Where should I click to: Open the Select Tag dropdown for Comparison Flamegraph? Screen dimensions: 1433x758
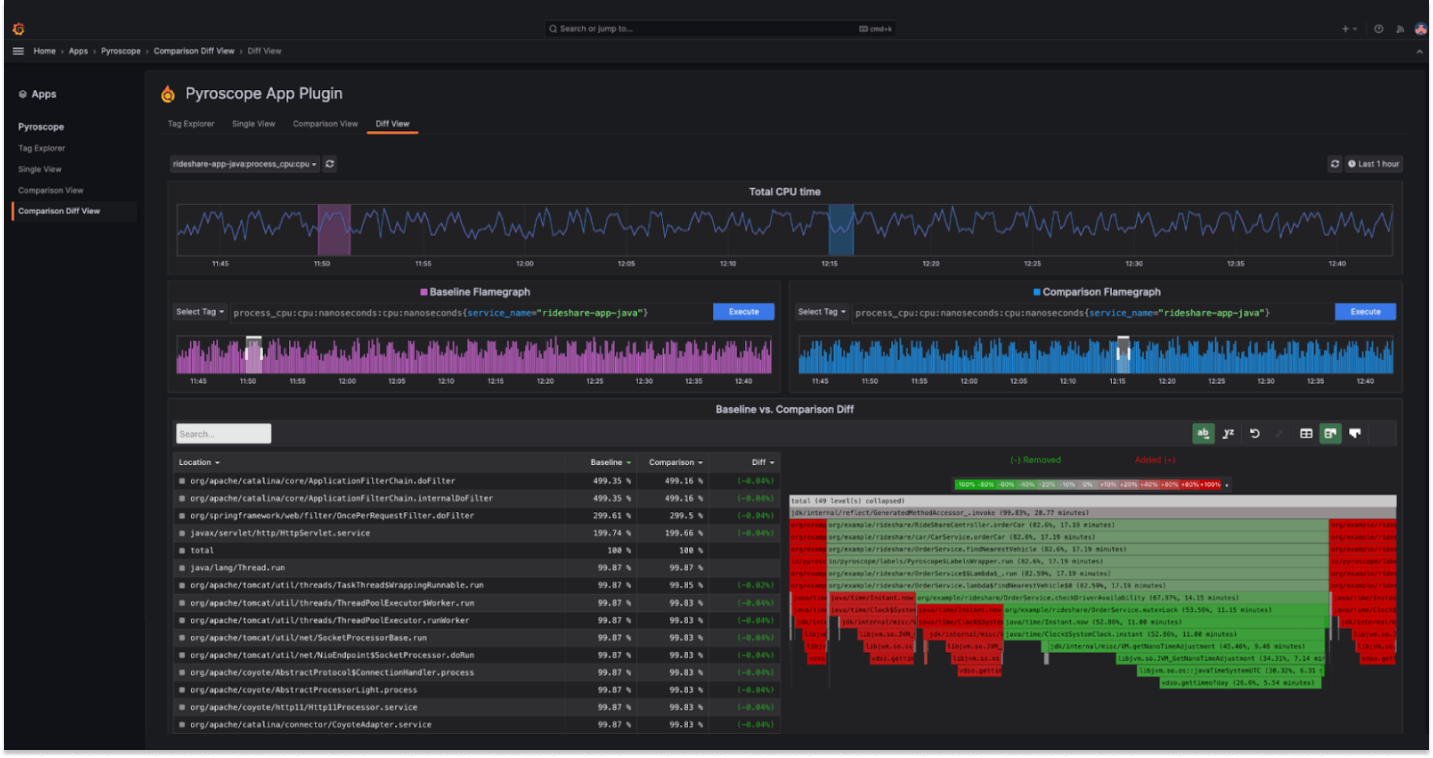pos(821,311)
